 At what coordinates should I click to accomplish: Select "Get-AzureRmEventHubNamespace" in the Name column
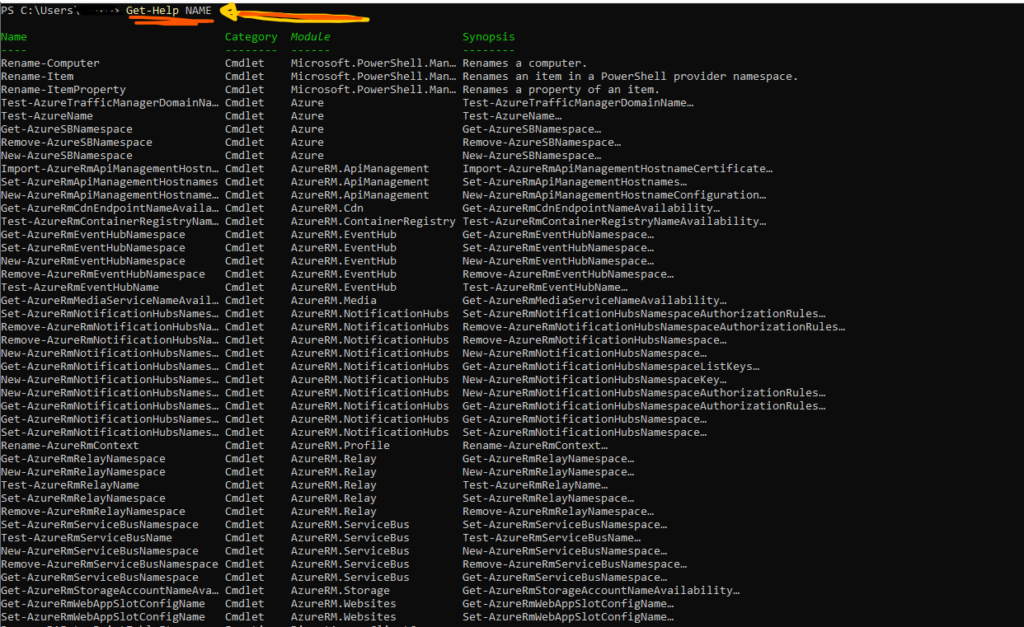click(93, 234)
